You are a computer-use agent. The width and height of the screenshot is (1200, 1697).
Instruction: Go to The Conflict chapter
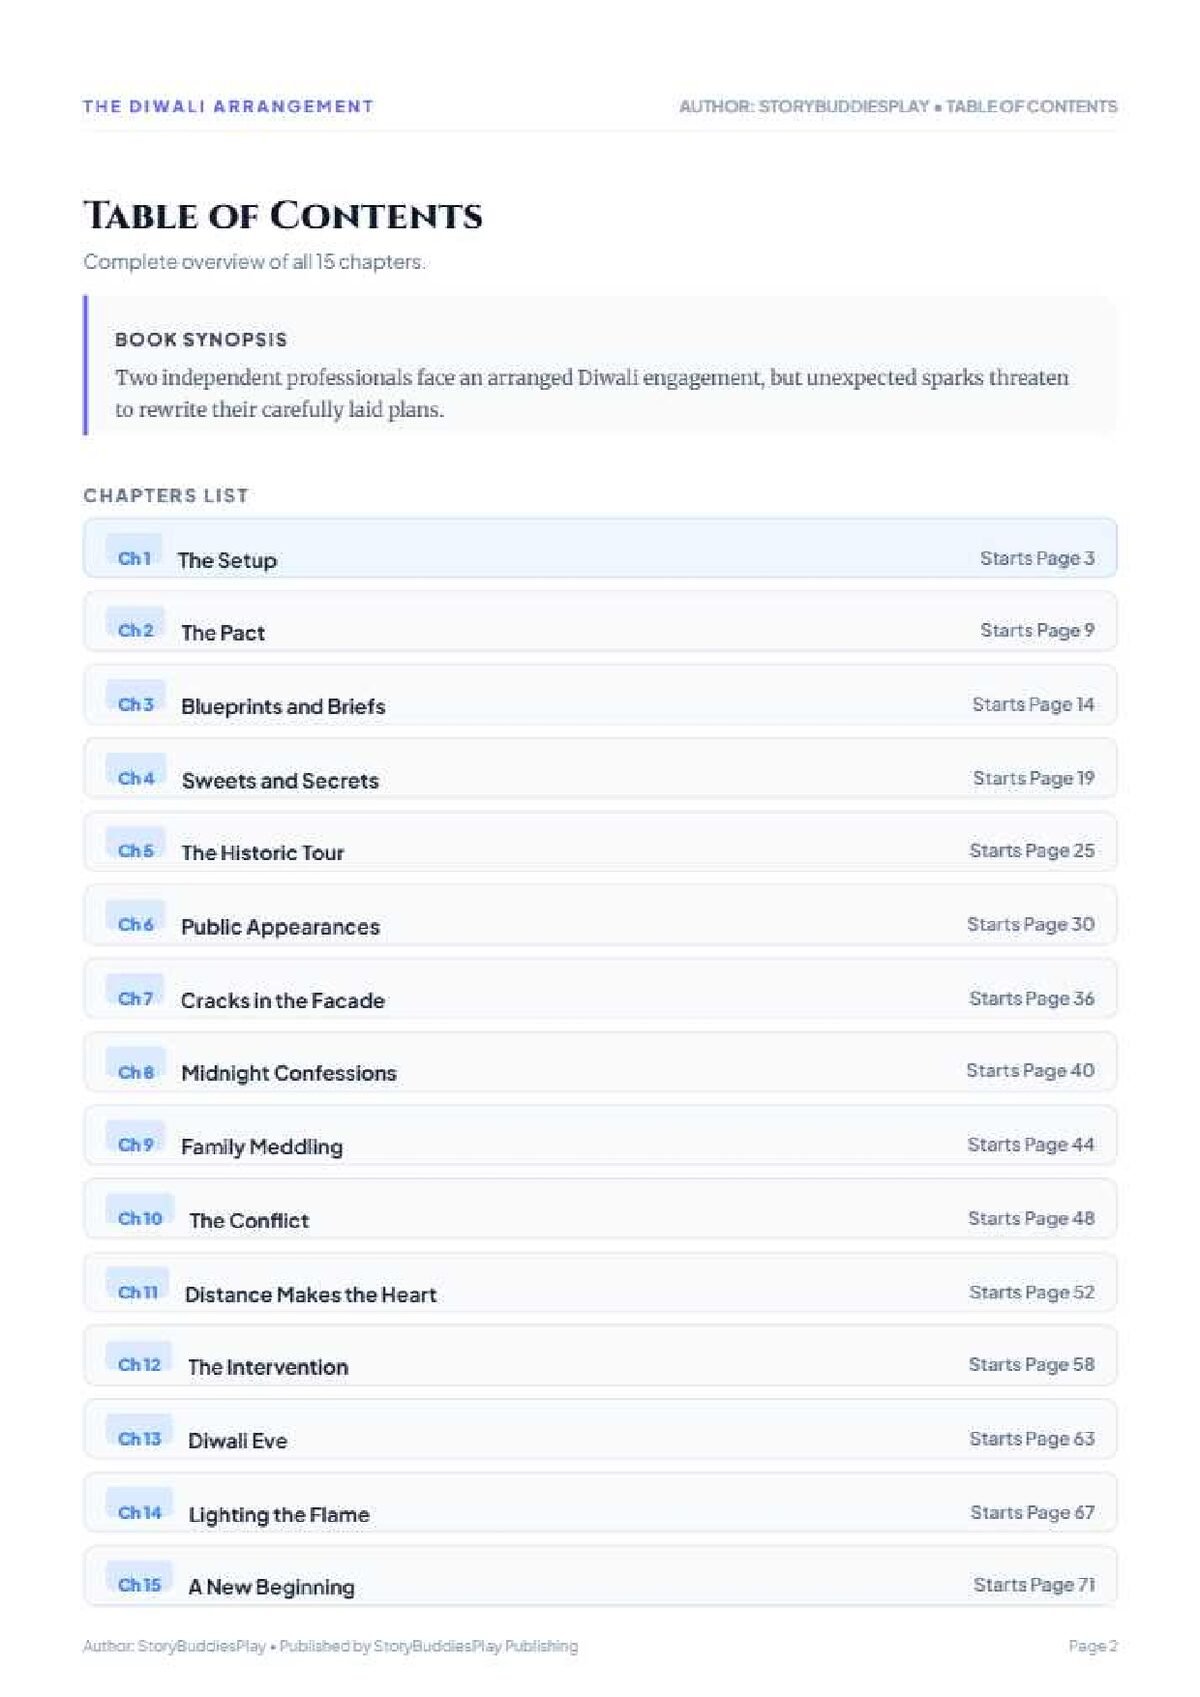[x=600, y=1210]
